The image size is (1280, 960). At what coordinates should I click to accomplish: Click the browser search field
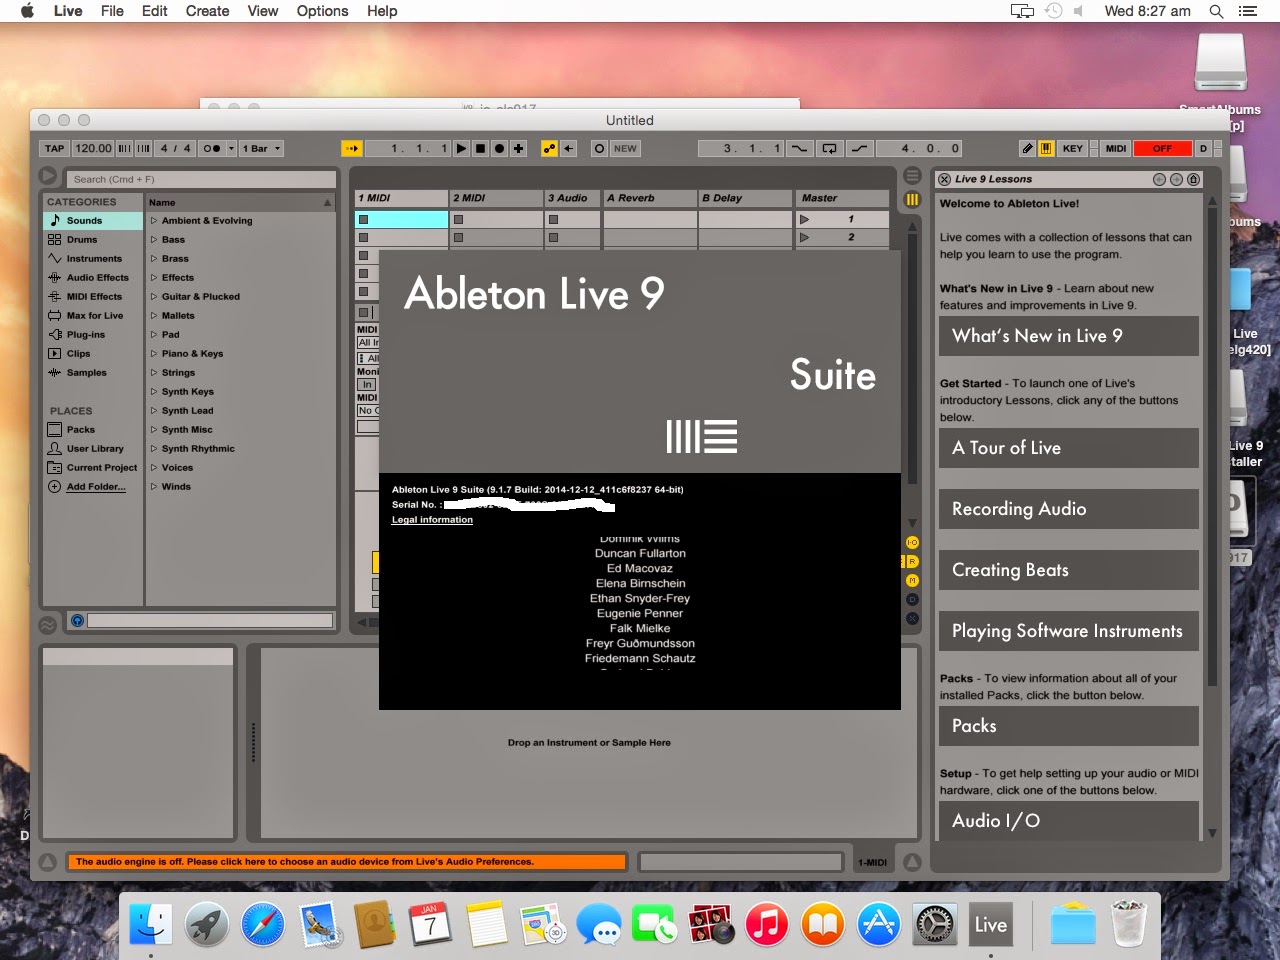pyautogui.click(x=203, y=179)
